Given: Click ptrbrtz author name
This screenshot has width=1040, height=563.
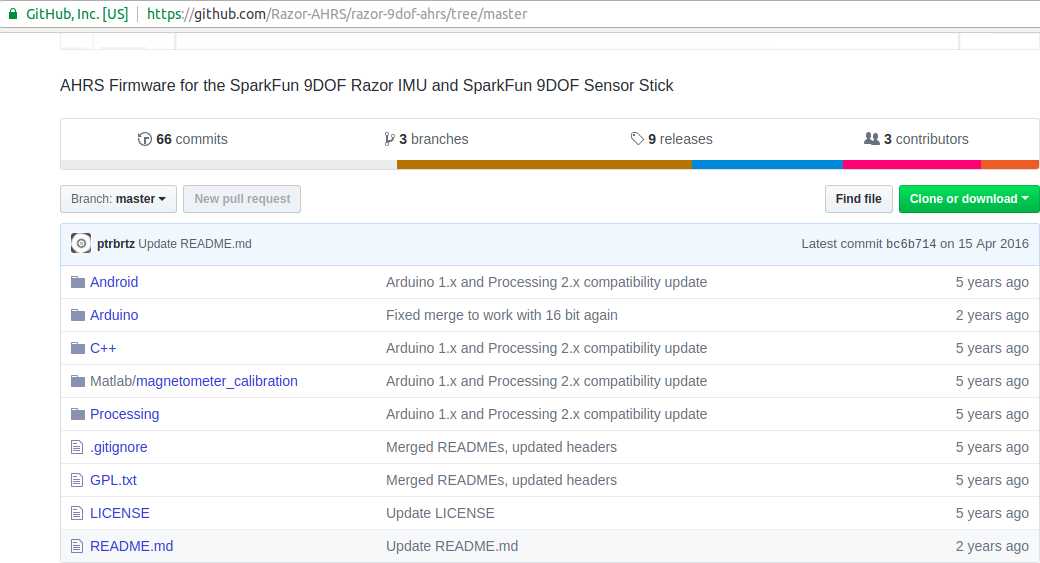Looking at the screenshot, I should [116, 244].
